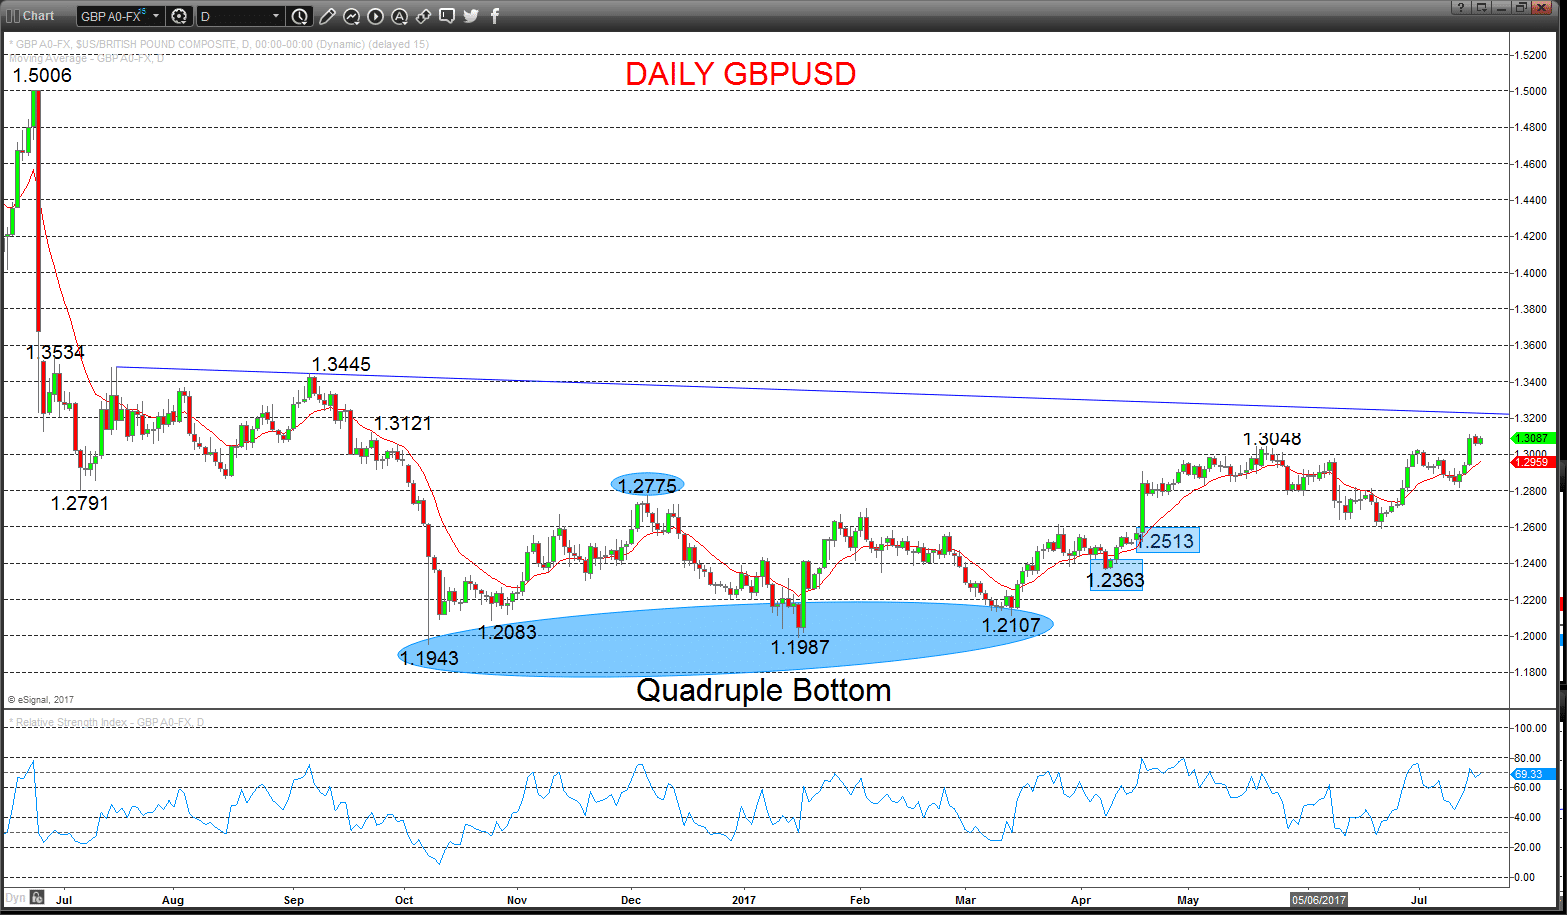Open the alerts circled-A icon
The image size is (1567, 915).
click(x=399, y=16)
